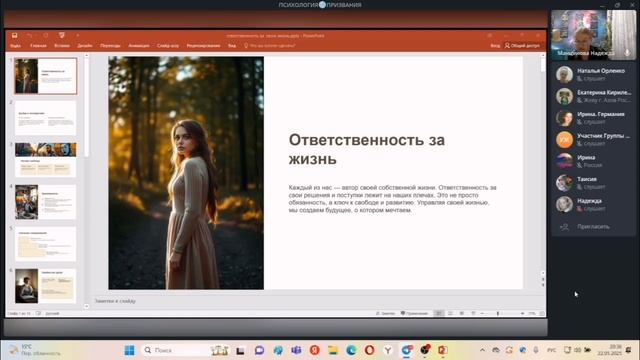Select participant Наталья Орленко

pos(593,74)
